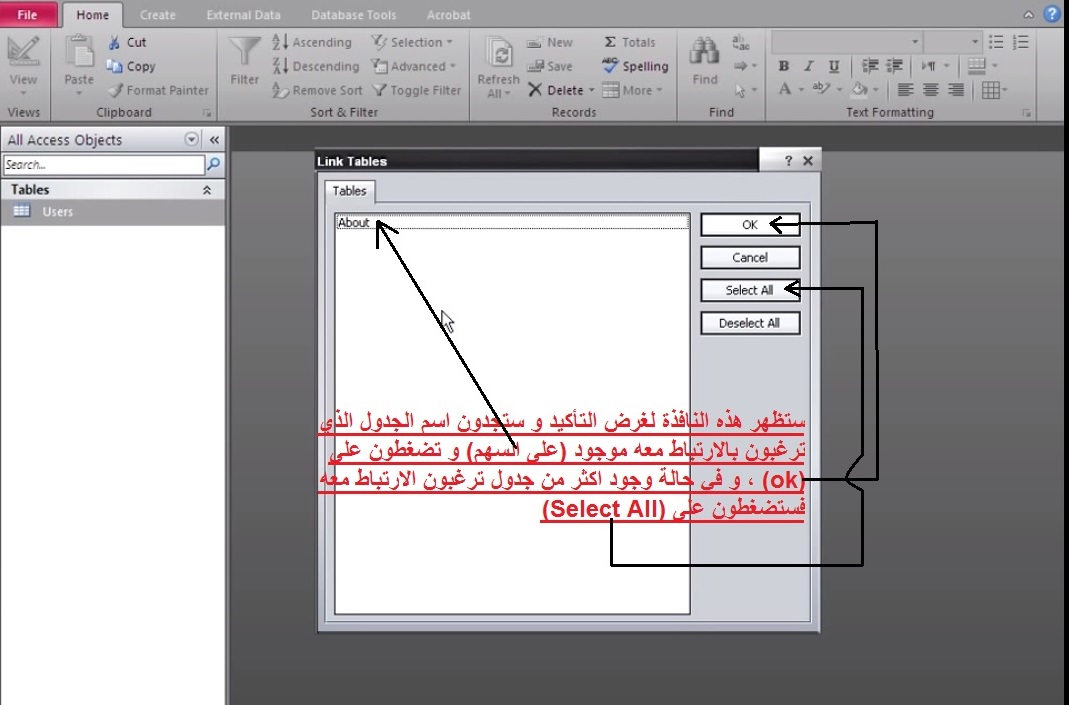Open the font name combo box
Image resolution: width=1069 pixels, height=705 pixels.
click(x=846, y=42)
